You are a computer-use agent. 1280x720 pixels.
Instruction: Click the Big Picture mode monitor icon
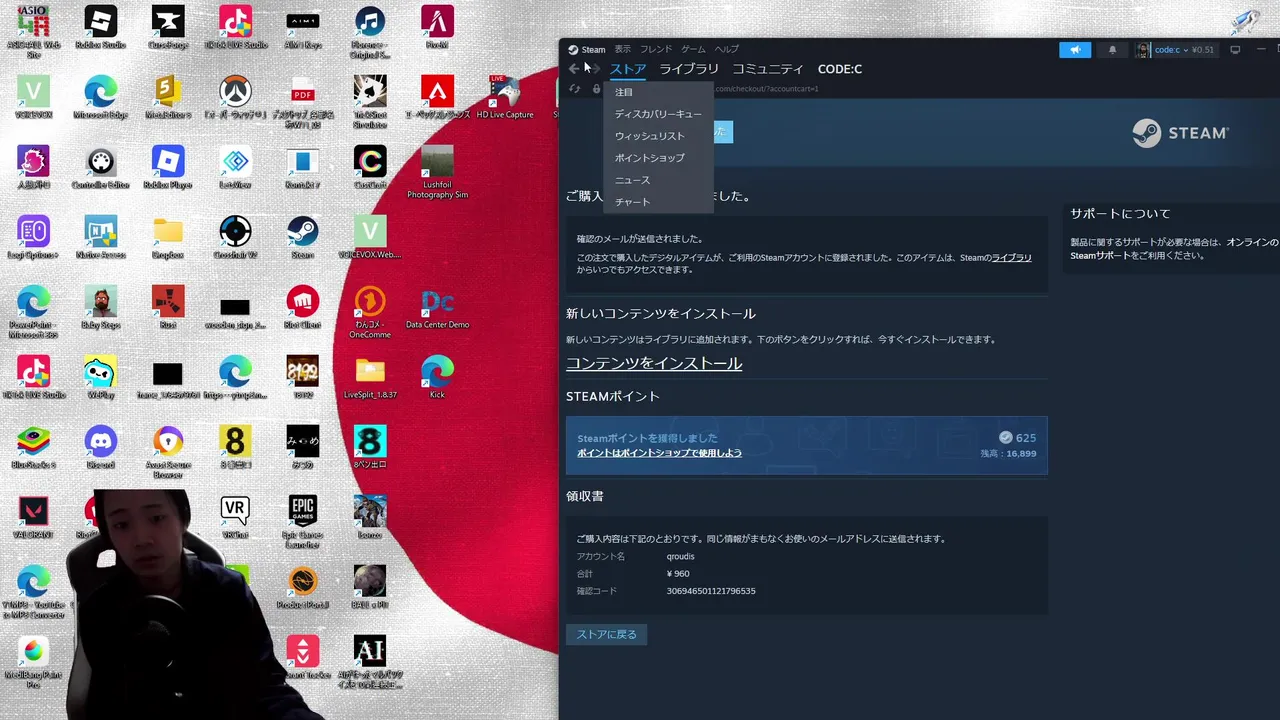coord(1235,50)
